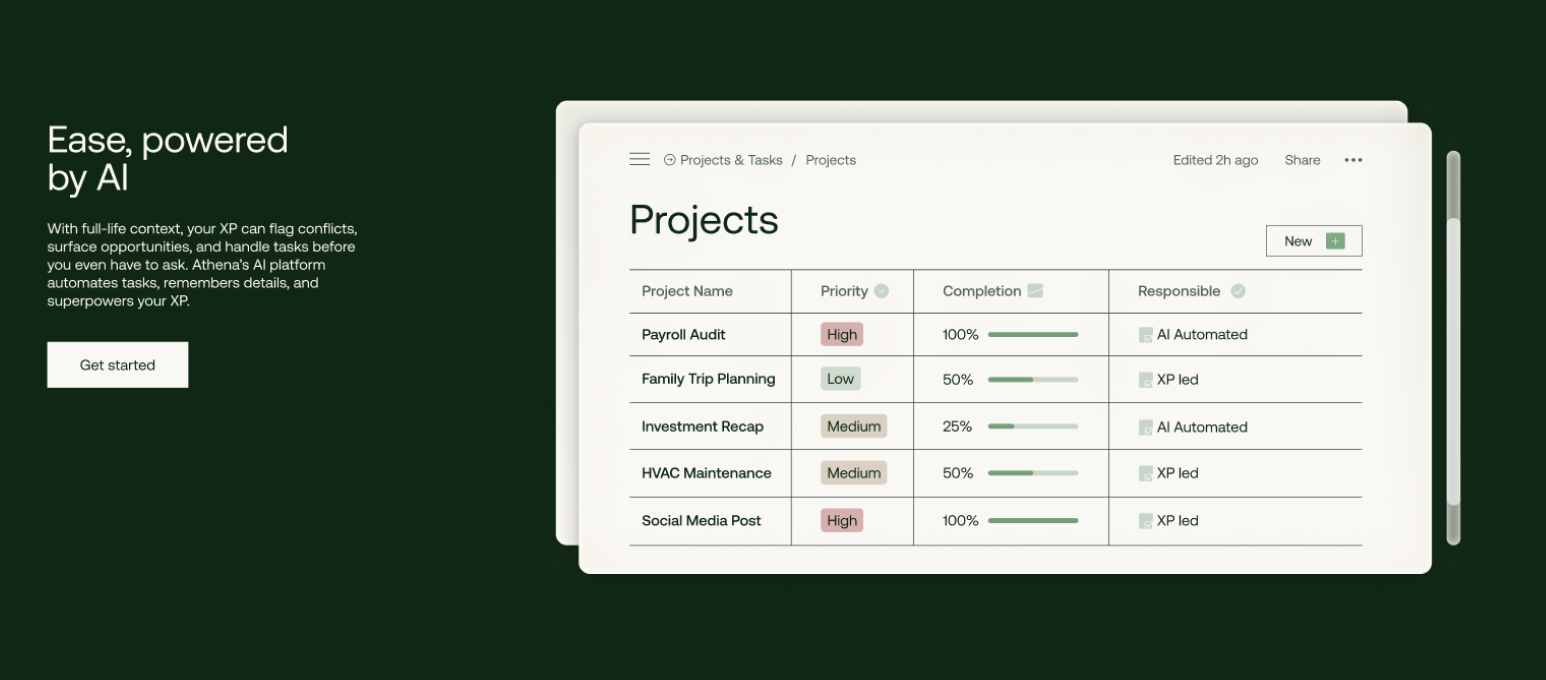The width and height of the screenshot is (1546, 680).
Task: Select the Projects breadcrumb item
Action: [x=831, y=160]
